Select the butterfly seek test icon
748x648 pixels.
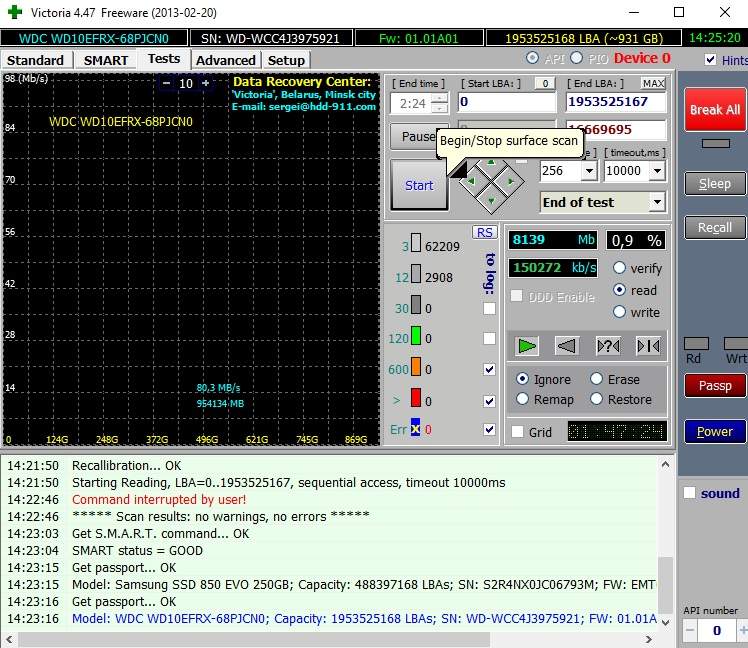coord(648,346)
